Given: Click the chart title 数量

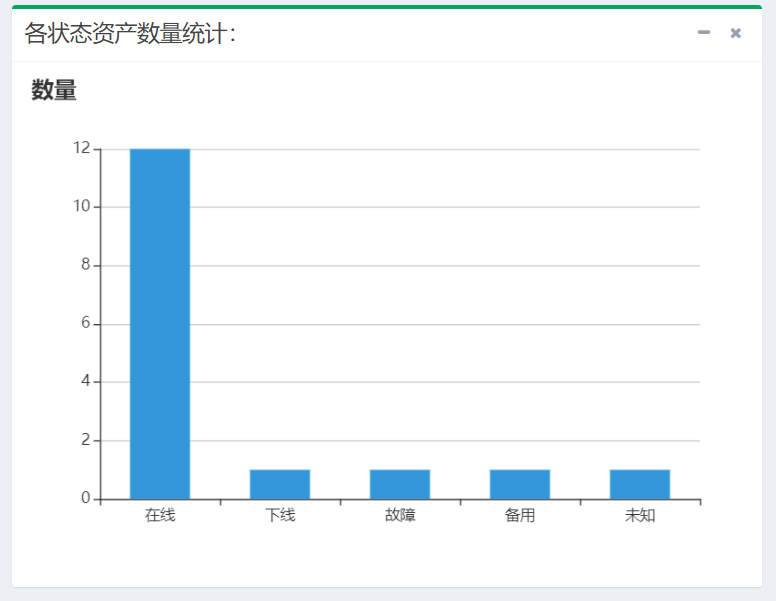Looking at the screenshot, I should tap(54, 90).
